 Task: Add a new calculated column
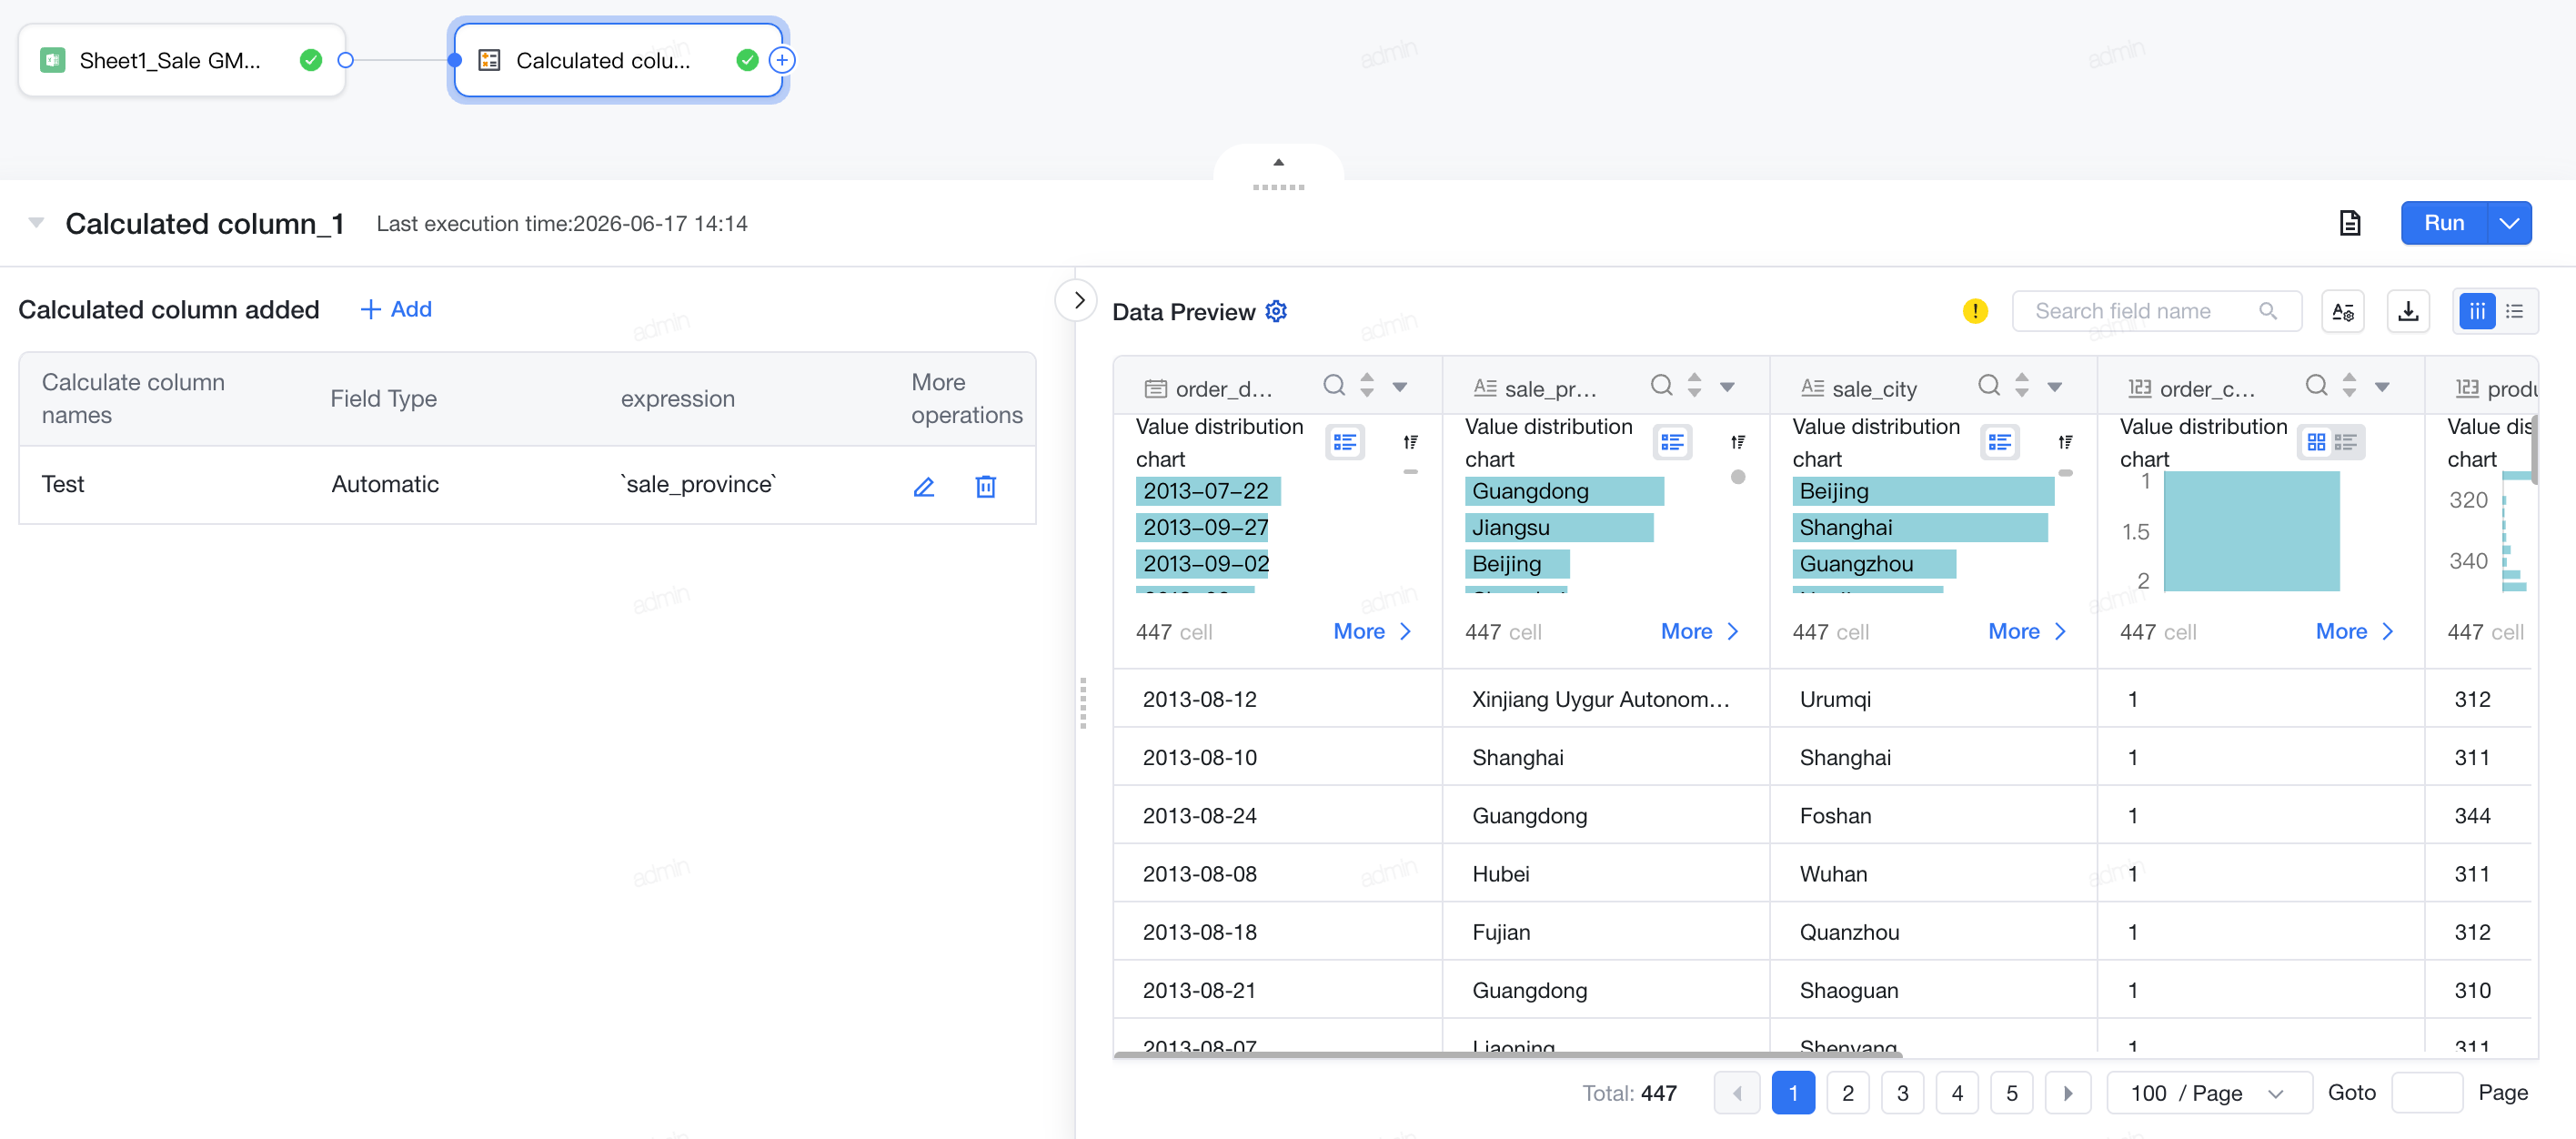pos(396,309)
